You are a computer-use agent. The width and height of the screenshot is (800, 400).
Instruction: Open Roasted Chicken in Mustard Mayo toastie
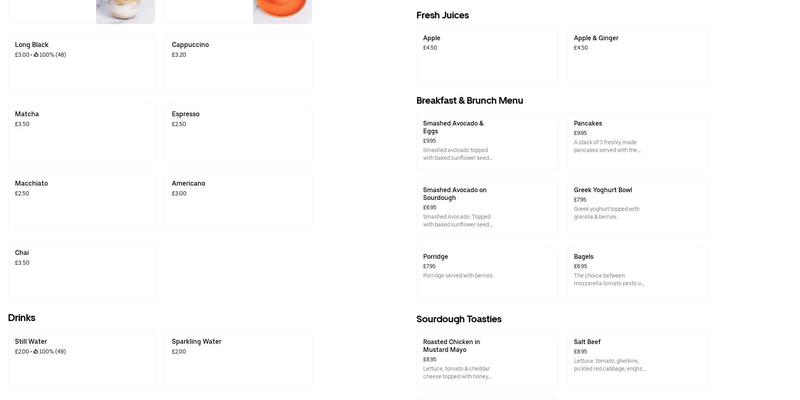tap(487, 360)
